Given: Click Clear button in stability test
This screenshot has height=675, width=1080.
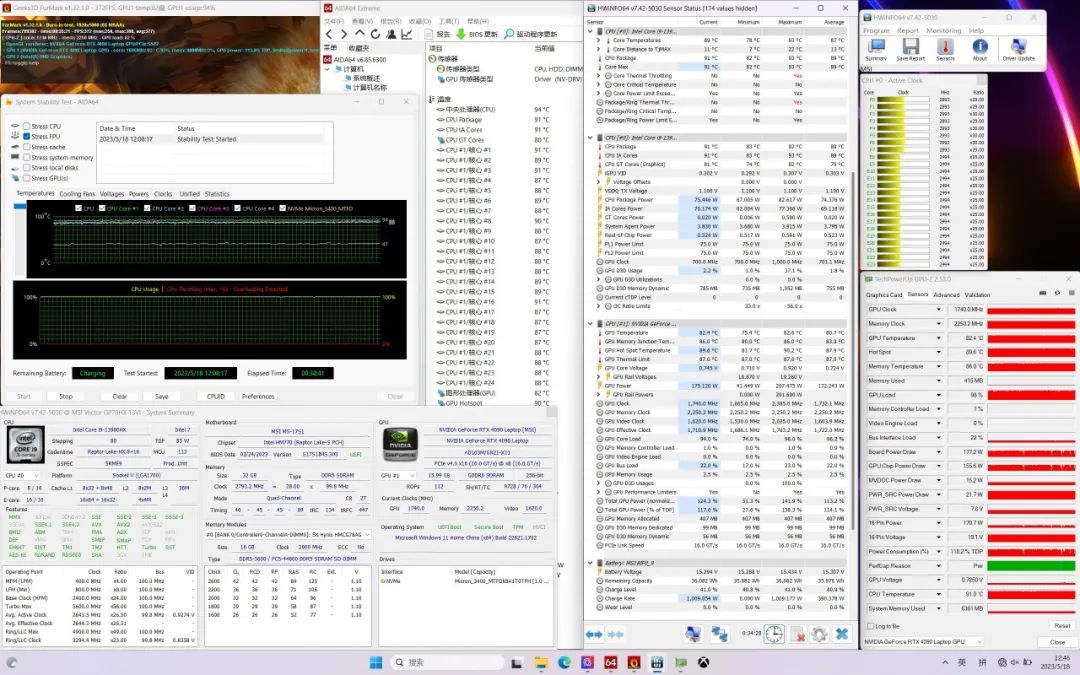Looking at the screenshot, I should pos(120,396).
